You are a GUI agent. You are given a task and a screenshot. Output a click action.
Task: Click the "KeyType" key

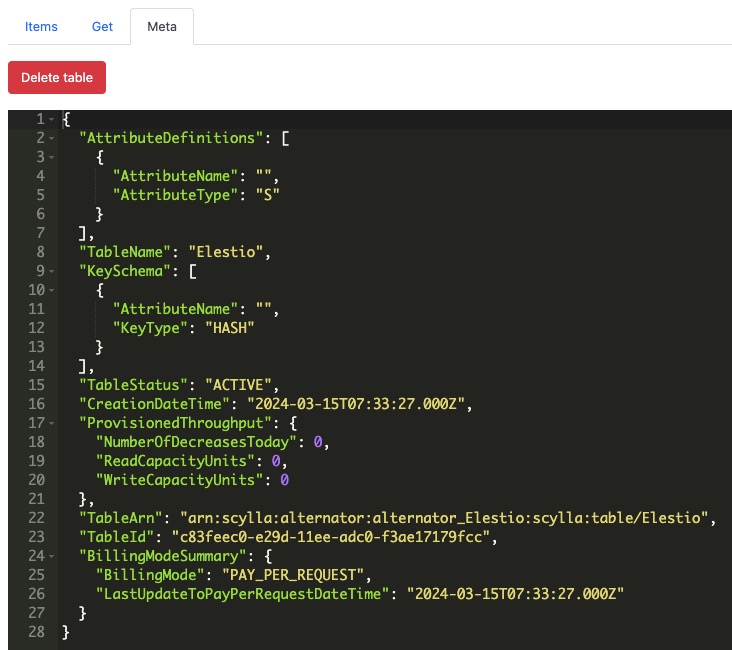coord(150,328)
